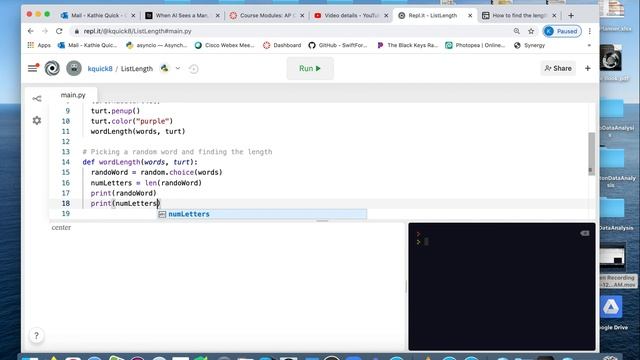Switch to the Video details YouTube tab

click(351, 16)
